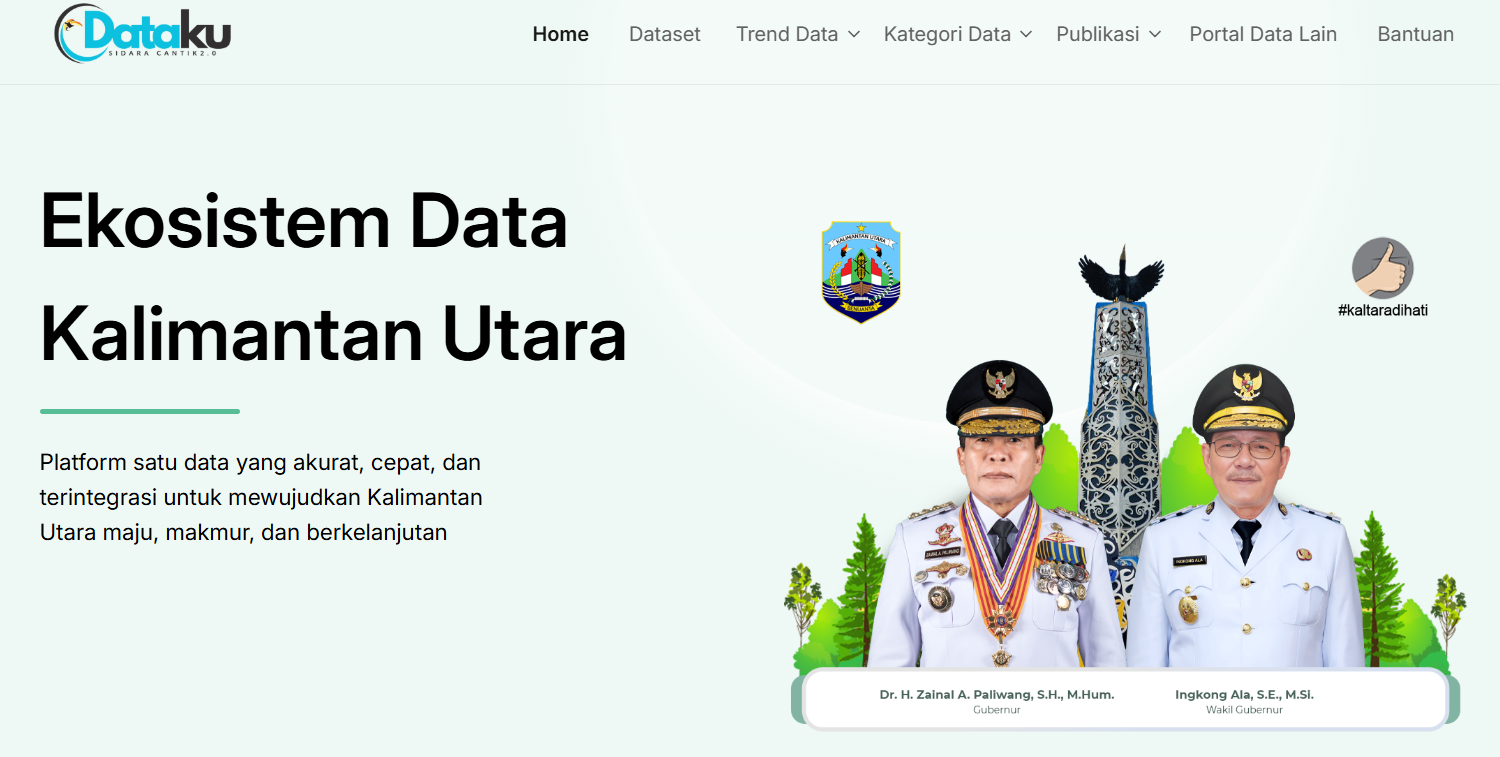
Task: Select the Trend Data menu label
Action: [x=786, y=34]
